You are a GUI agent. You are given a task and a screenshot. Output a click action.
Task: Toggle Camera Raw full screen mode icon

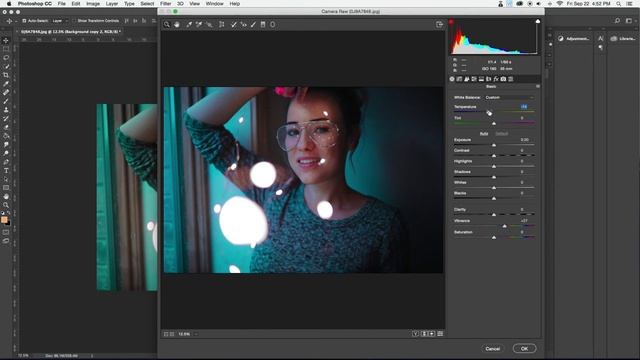point(439,24)
